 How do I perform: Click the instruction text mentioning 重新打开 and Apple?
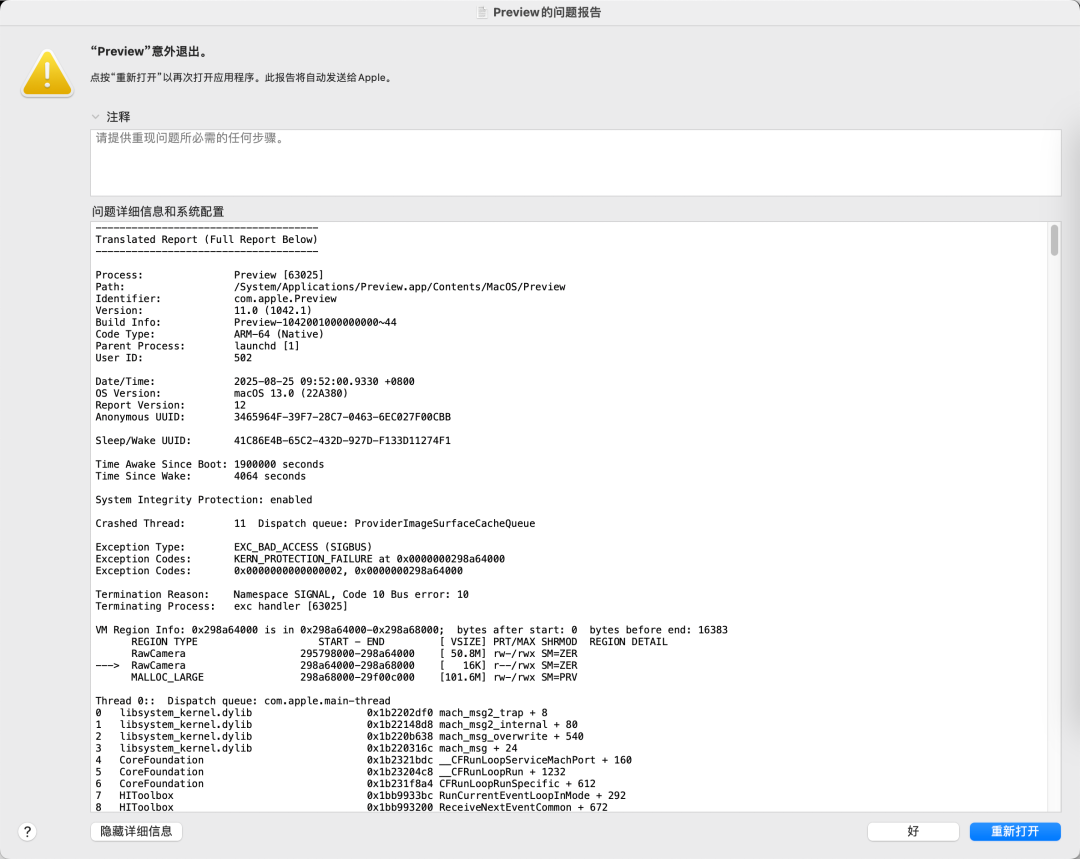[x=242, y=78]
